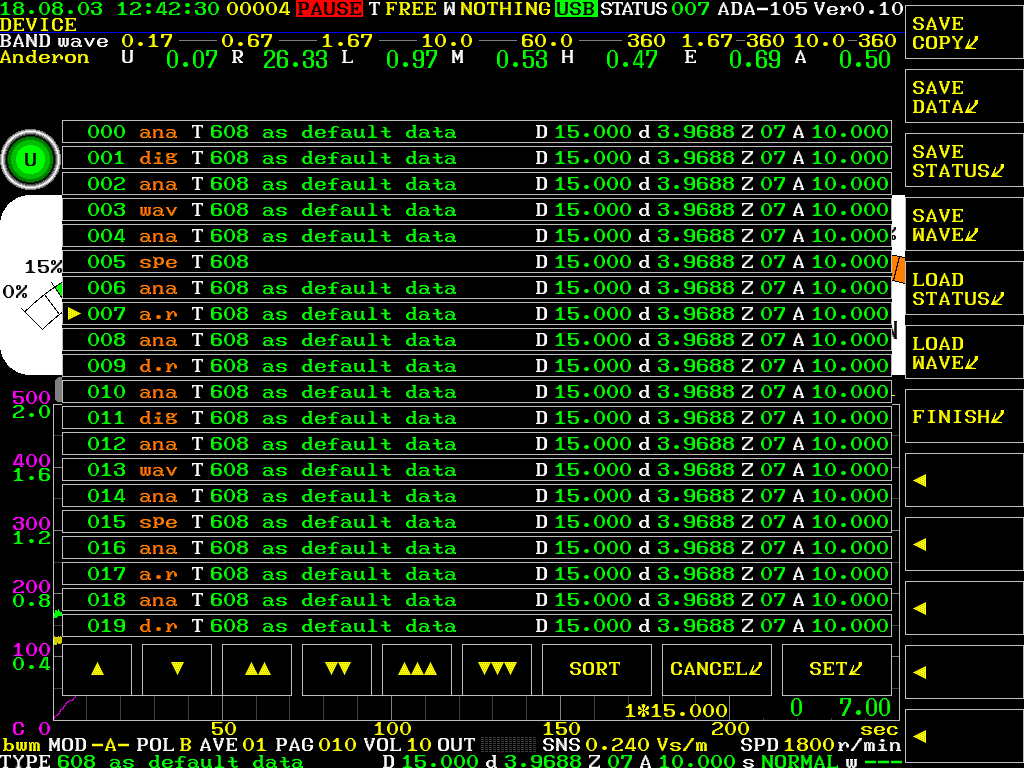1024x768 pixels.
Task: Click the POL B setting
Action: point(164,745)
